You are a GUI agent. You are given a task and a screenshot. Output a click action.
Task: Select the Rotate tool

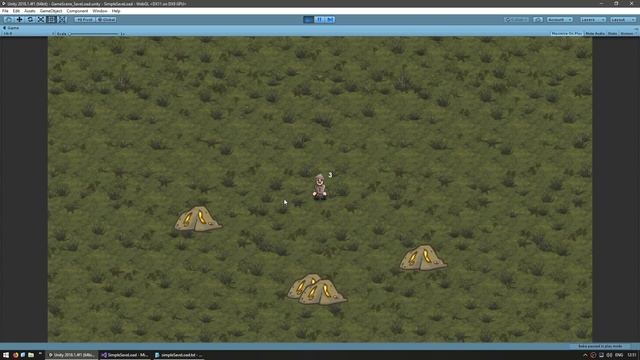(30, 20)
